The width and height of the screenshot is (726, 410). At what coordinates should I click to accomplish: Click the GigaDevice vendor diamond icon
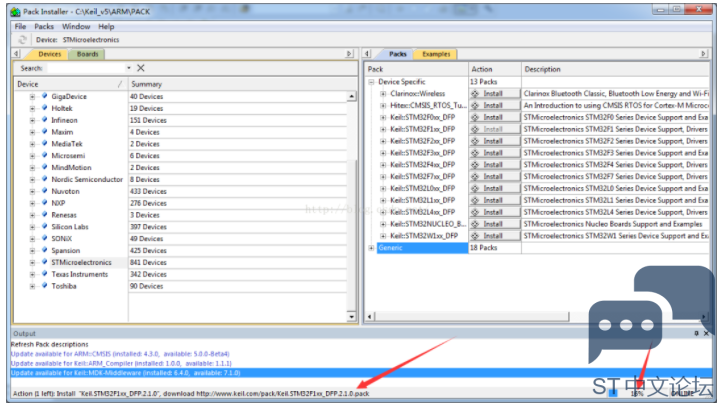coord(44,96)
